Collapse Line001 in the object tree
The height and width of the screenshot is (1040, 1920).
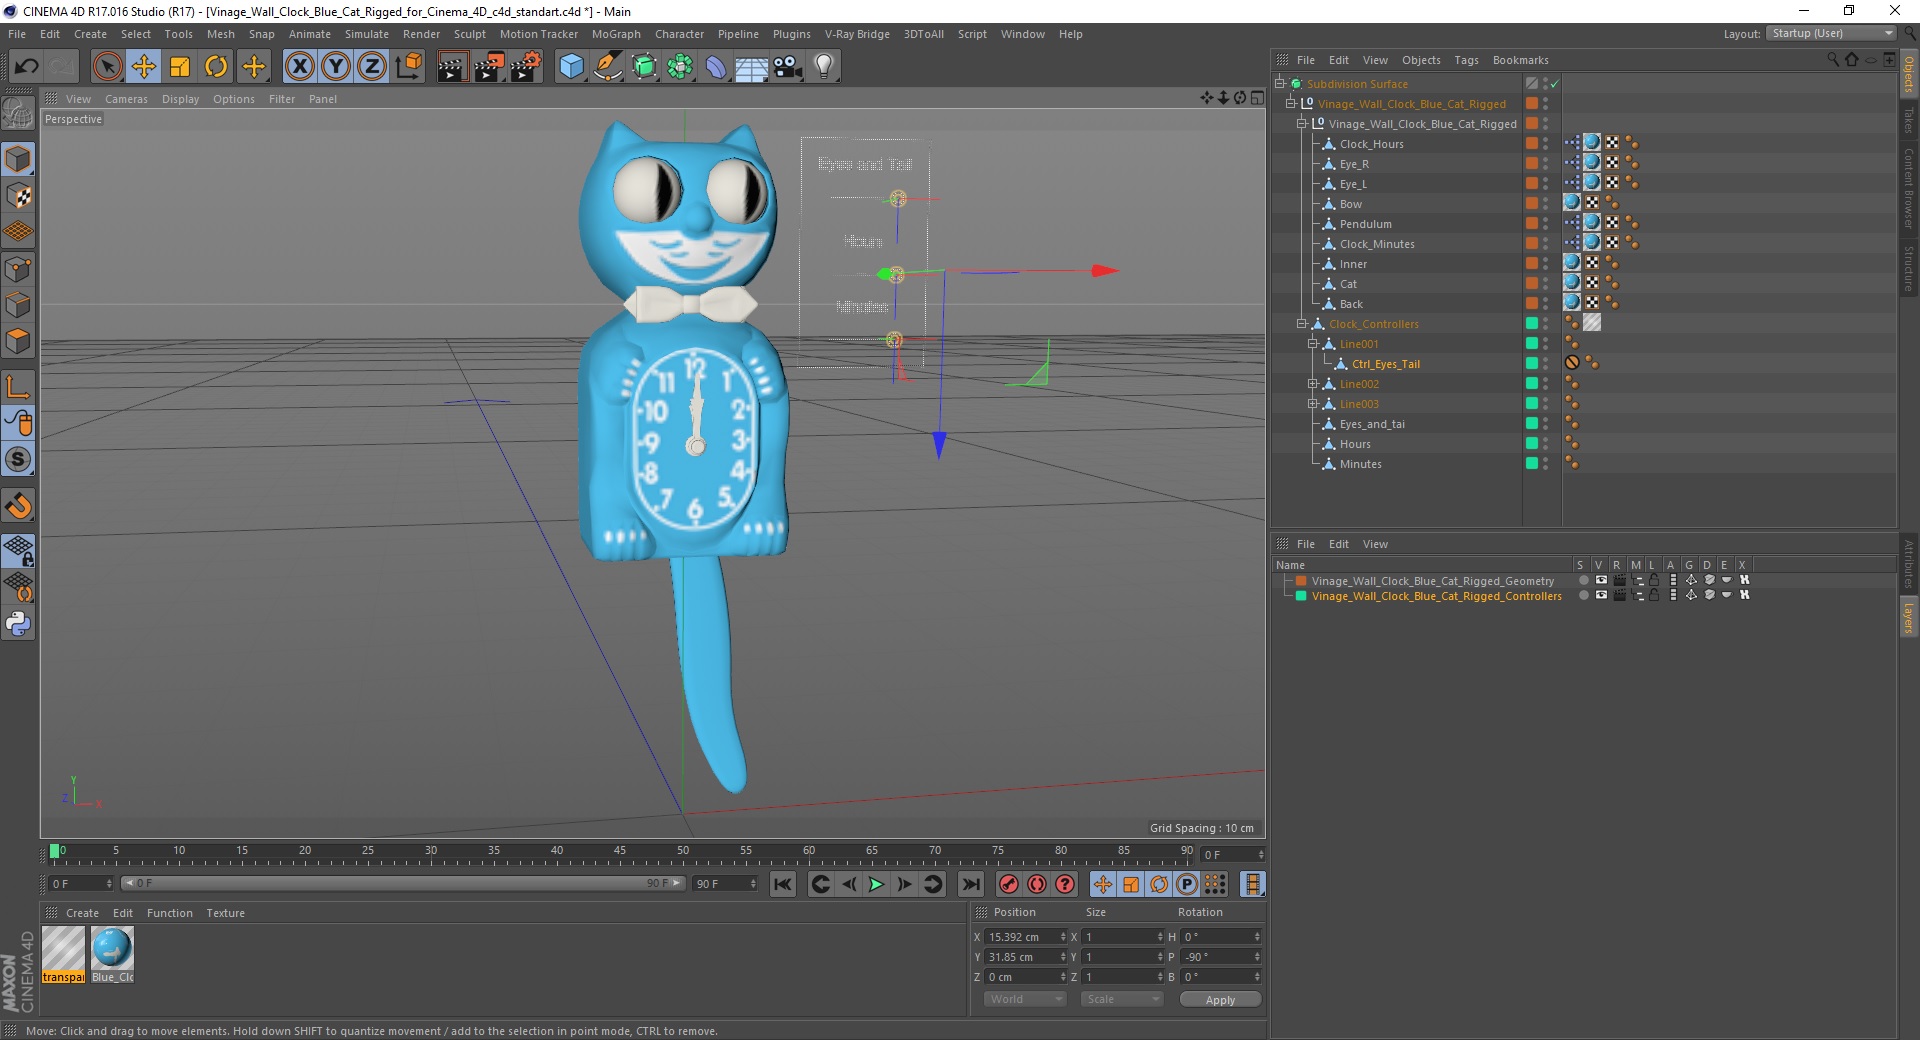pyautogui.click(x=1312, y=343)
